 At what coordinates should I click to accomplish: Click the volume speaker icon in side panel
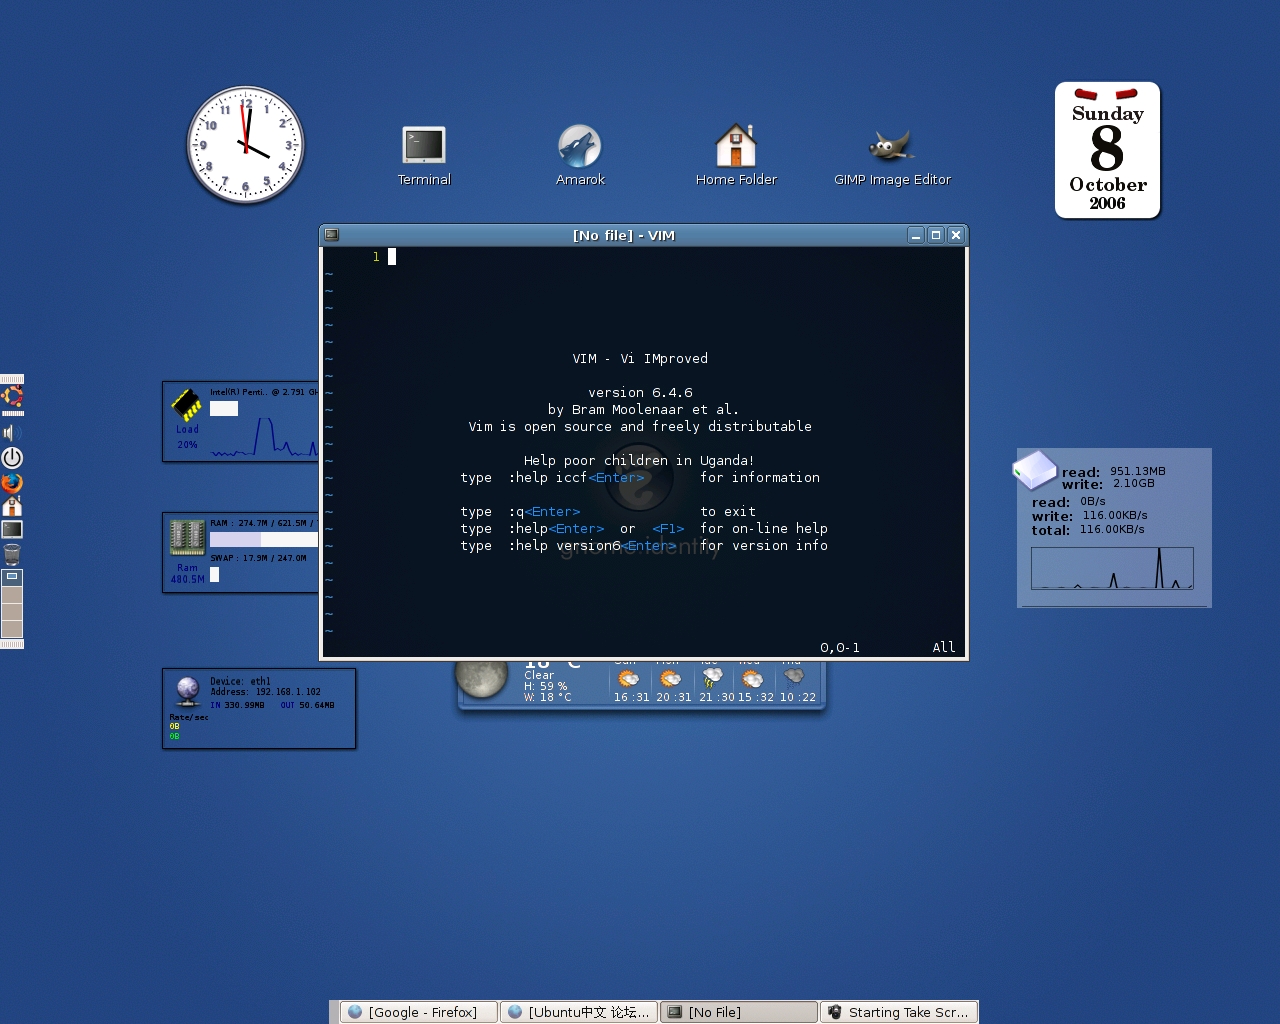[12, 433]
